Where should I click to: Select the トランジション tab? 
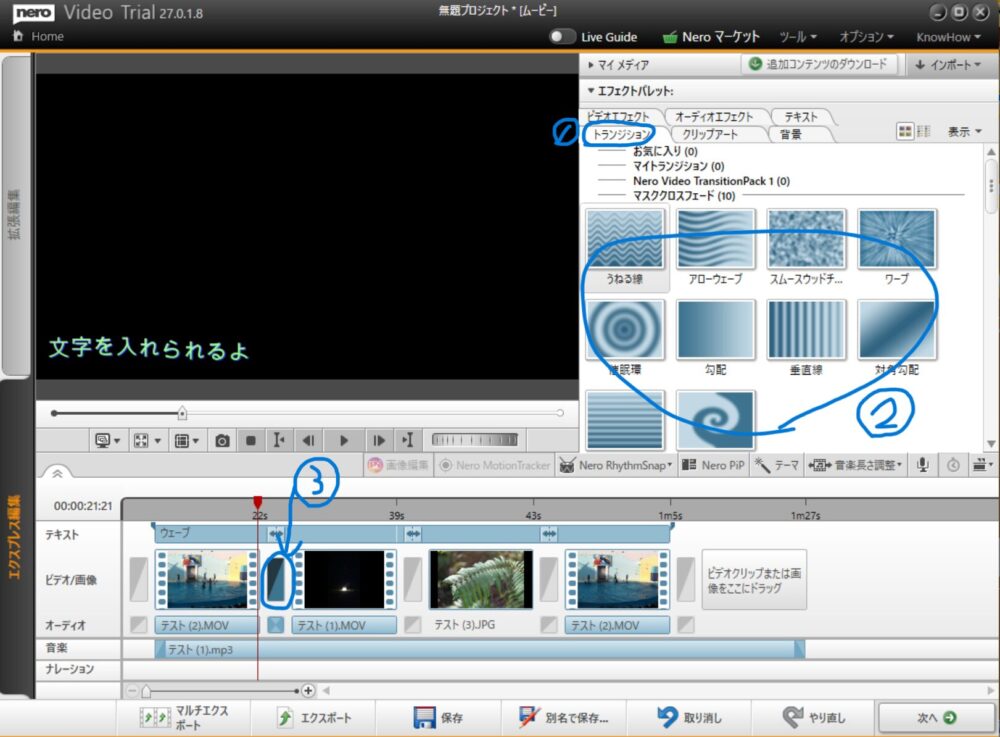620,134
